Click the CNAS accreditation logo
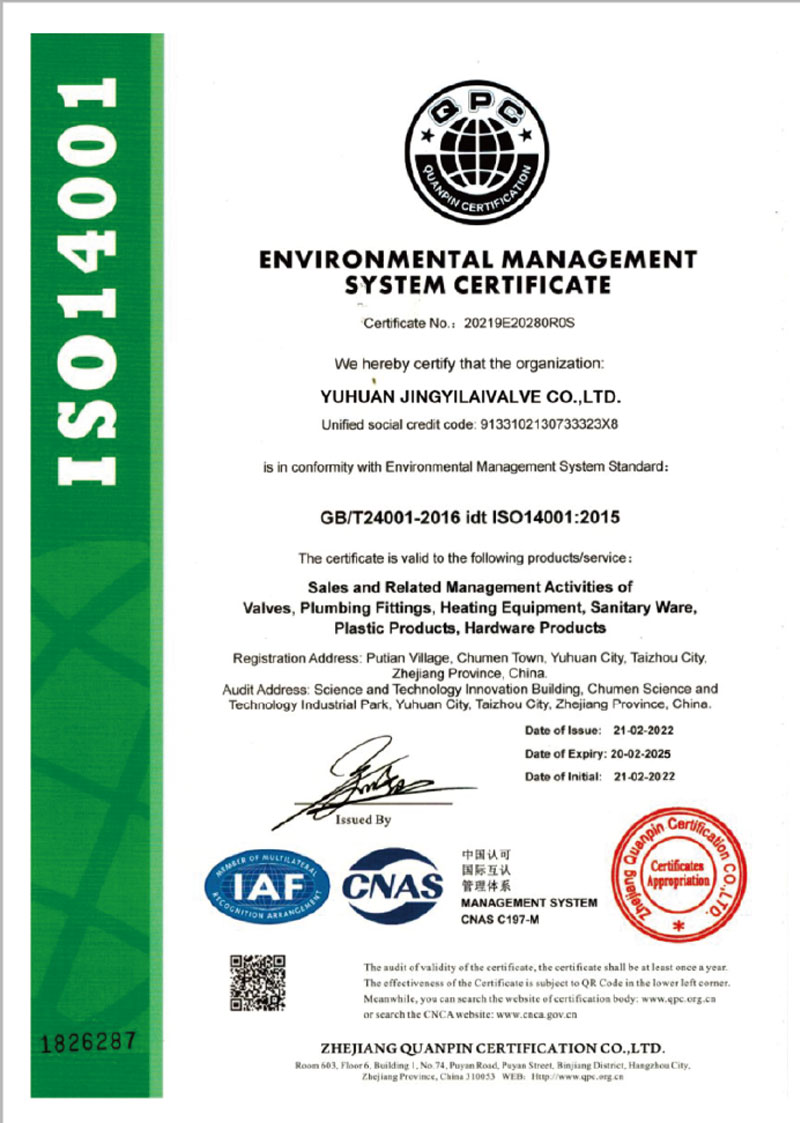The width and height of the screenshot is (800, 1123). tap(392, 886)
